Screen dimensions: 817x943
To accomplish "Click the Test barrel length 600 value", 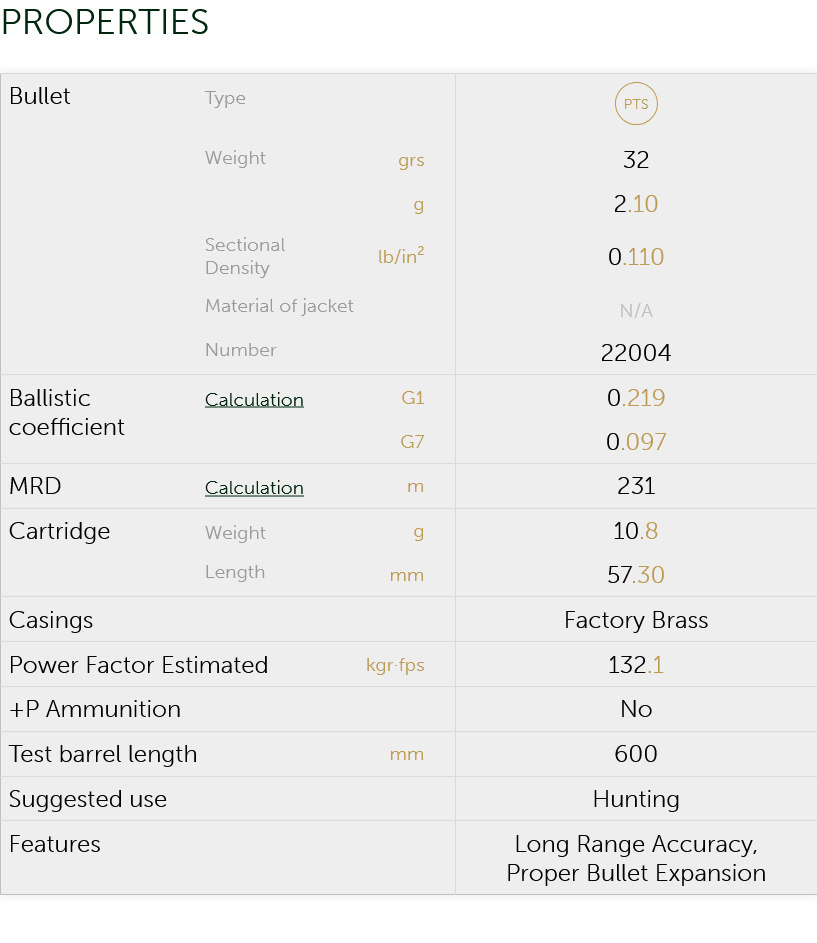I will pyautogui.click(x=636, y=754).
